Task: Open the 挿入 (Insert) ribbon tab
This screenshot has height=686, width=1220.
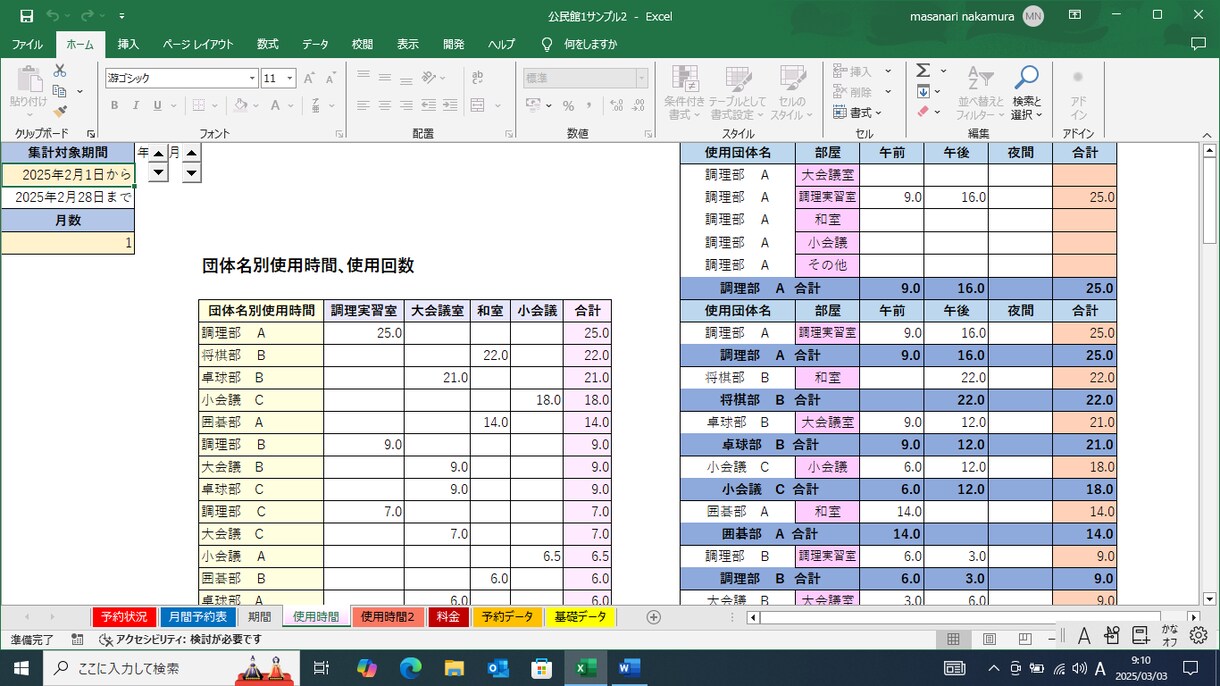Action: (128, 44)
